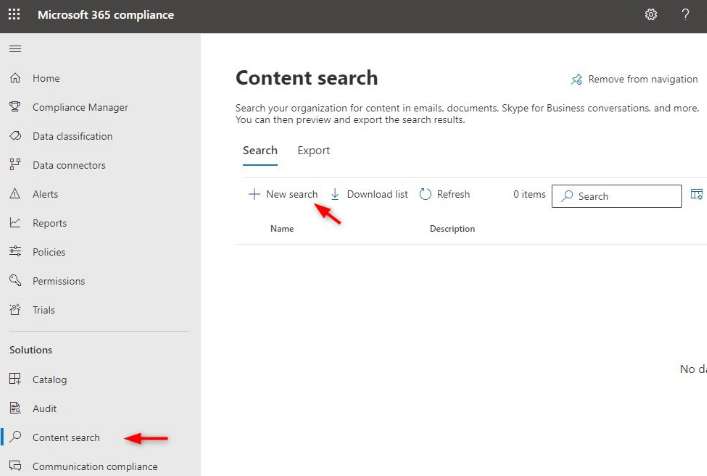Open the Reports page
Image resolution: width=707 pixels, height=476 pixels.
point(50,223)
